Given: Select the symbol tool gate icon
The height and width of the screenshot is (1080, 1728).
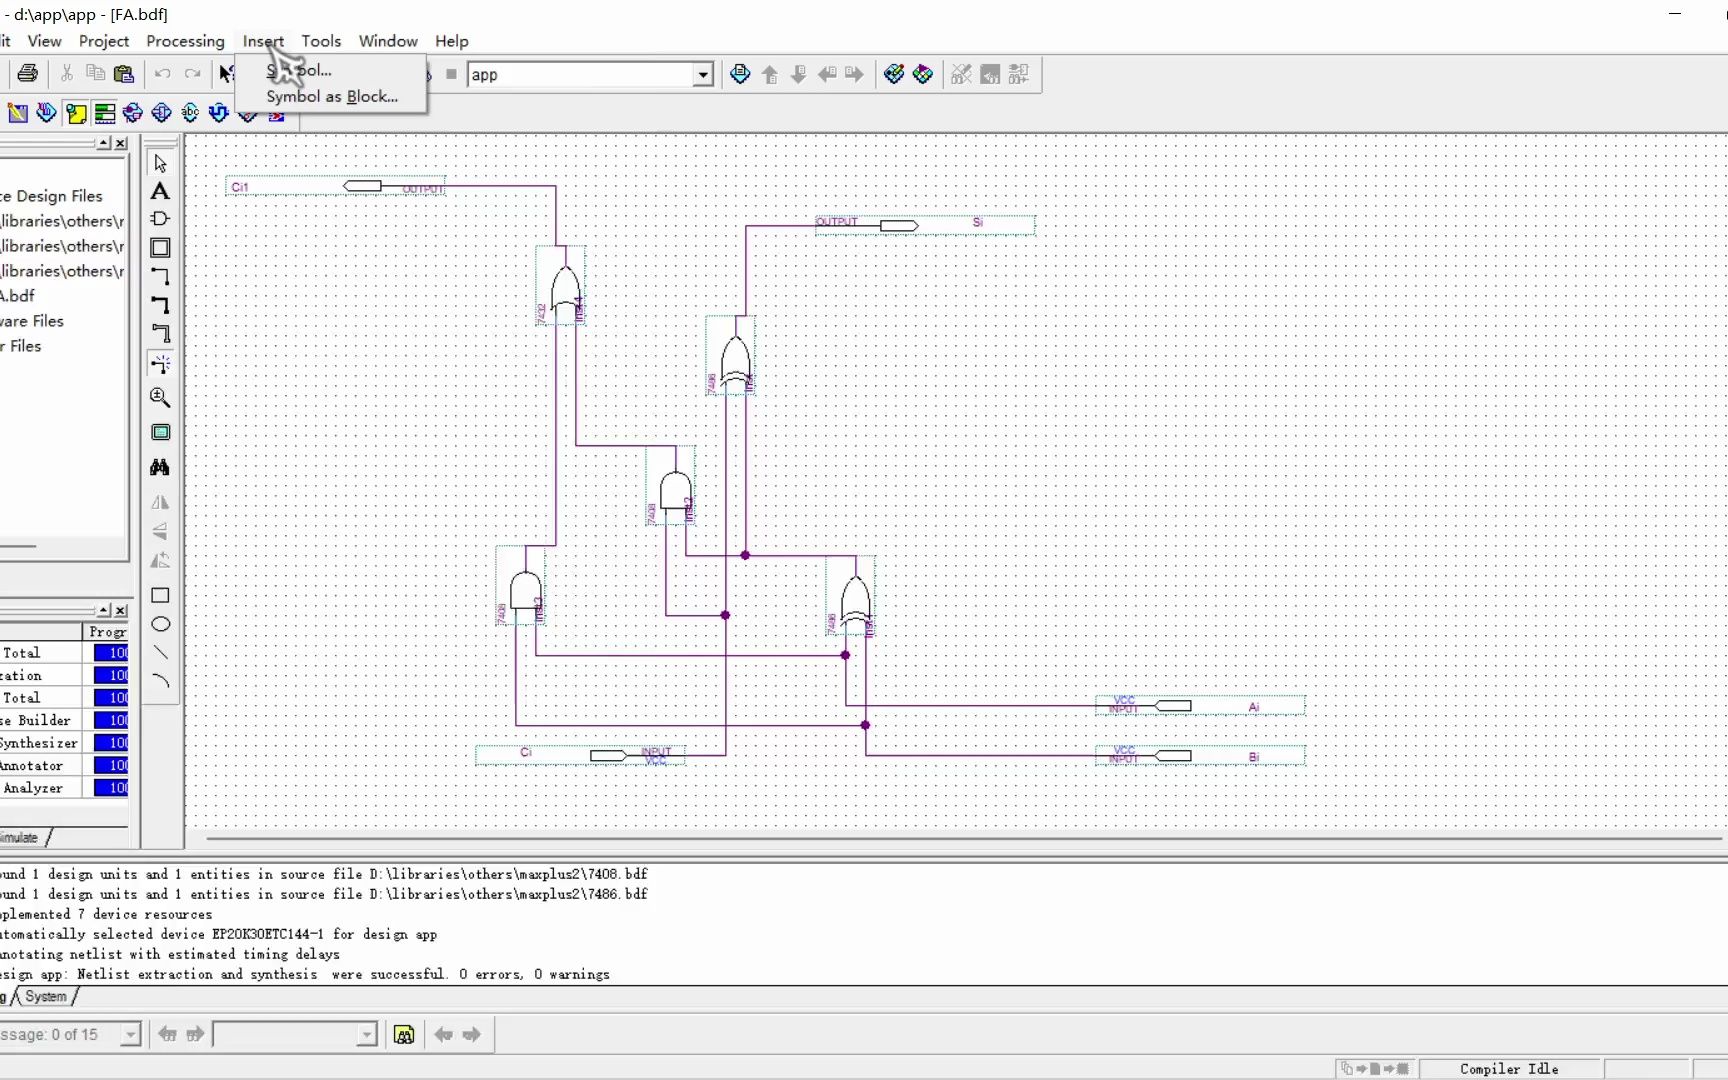Looking at the screenshot, I should pyautogui.click(x=160, y=219).
